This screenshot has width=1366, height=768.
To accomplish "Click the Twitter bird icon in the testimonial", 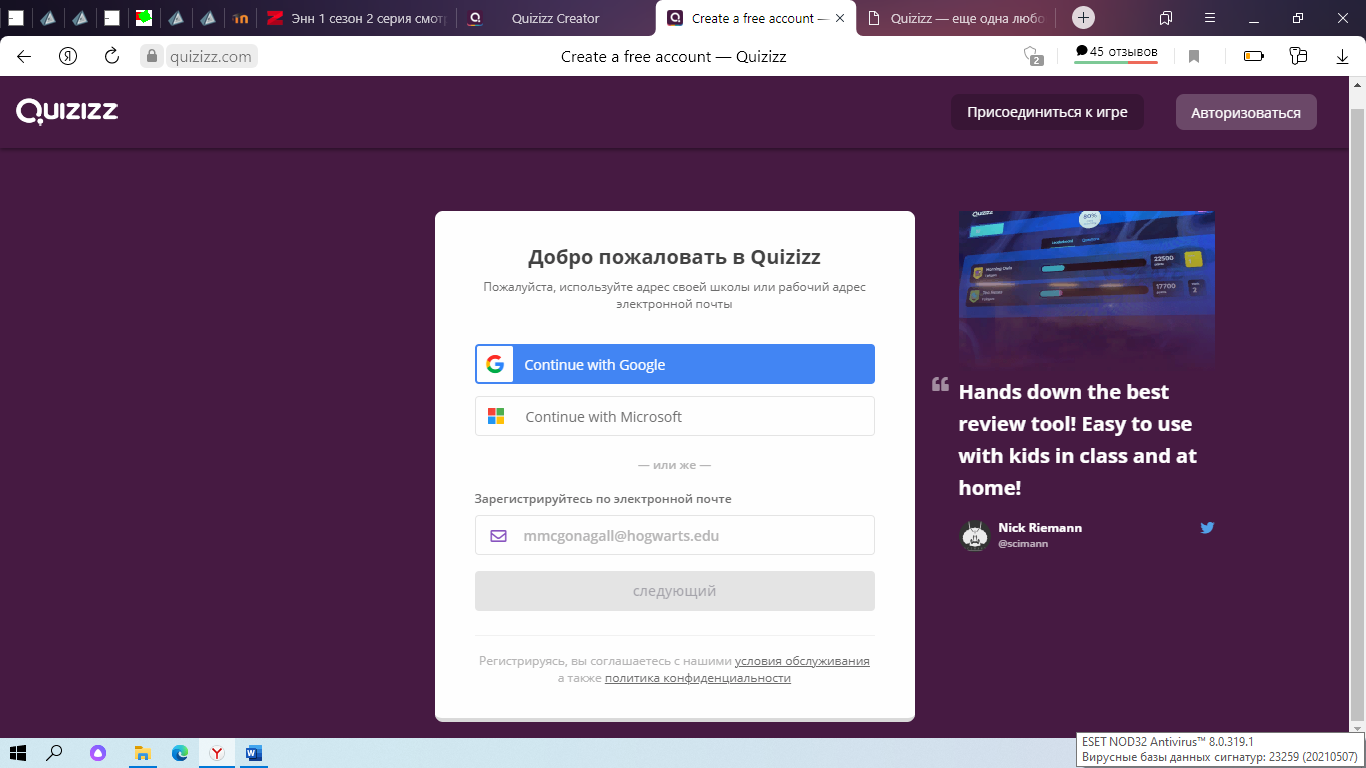I will [1207, 527].
